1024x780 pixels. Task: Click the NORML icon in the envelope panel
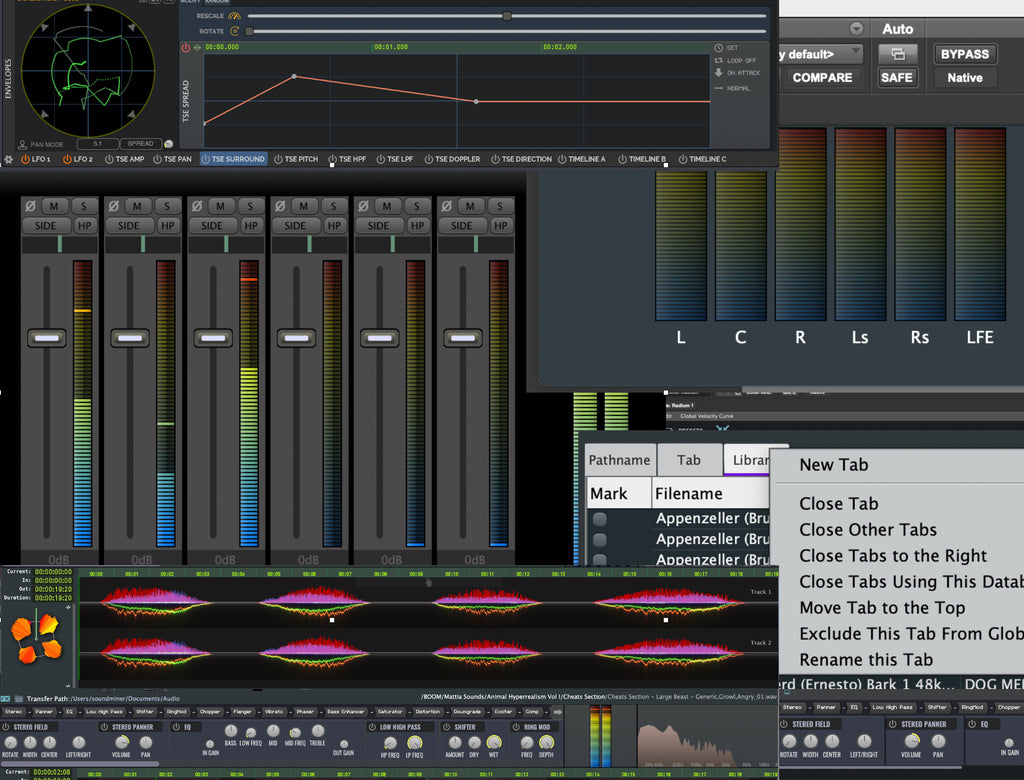[x=718, y=87]
